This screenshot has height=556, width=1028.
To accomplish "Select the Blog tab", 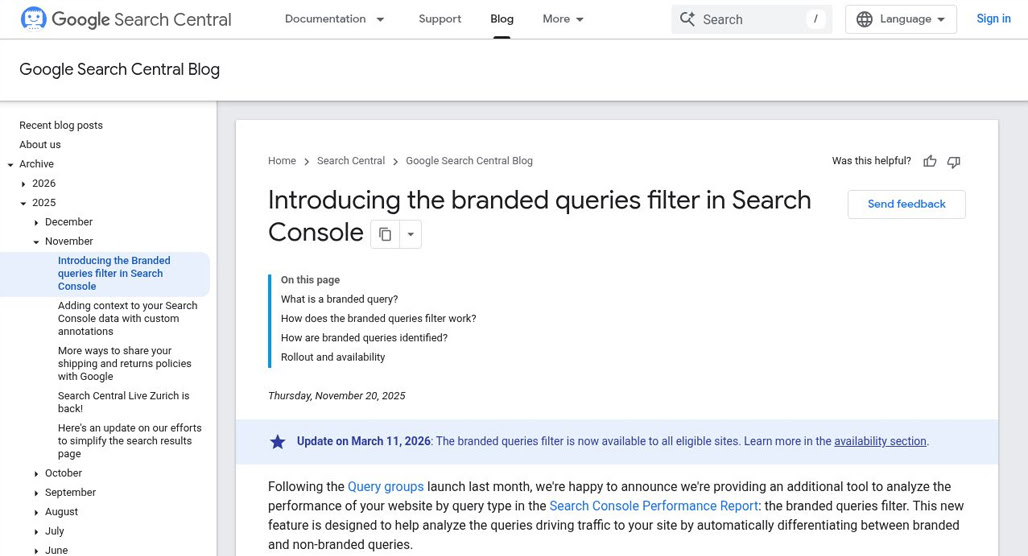I will tap(502, 19).
